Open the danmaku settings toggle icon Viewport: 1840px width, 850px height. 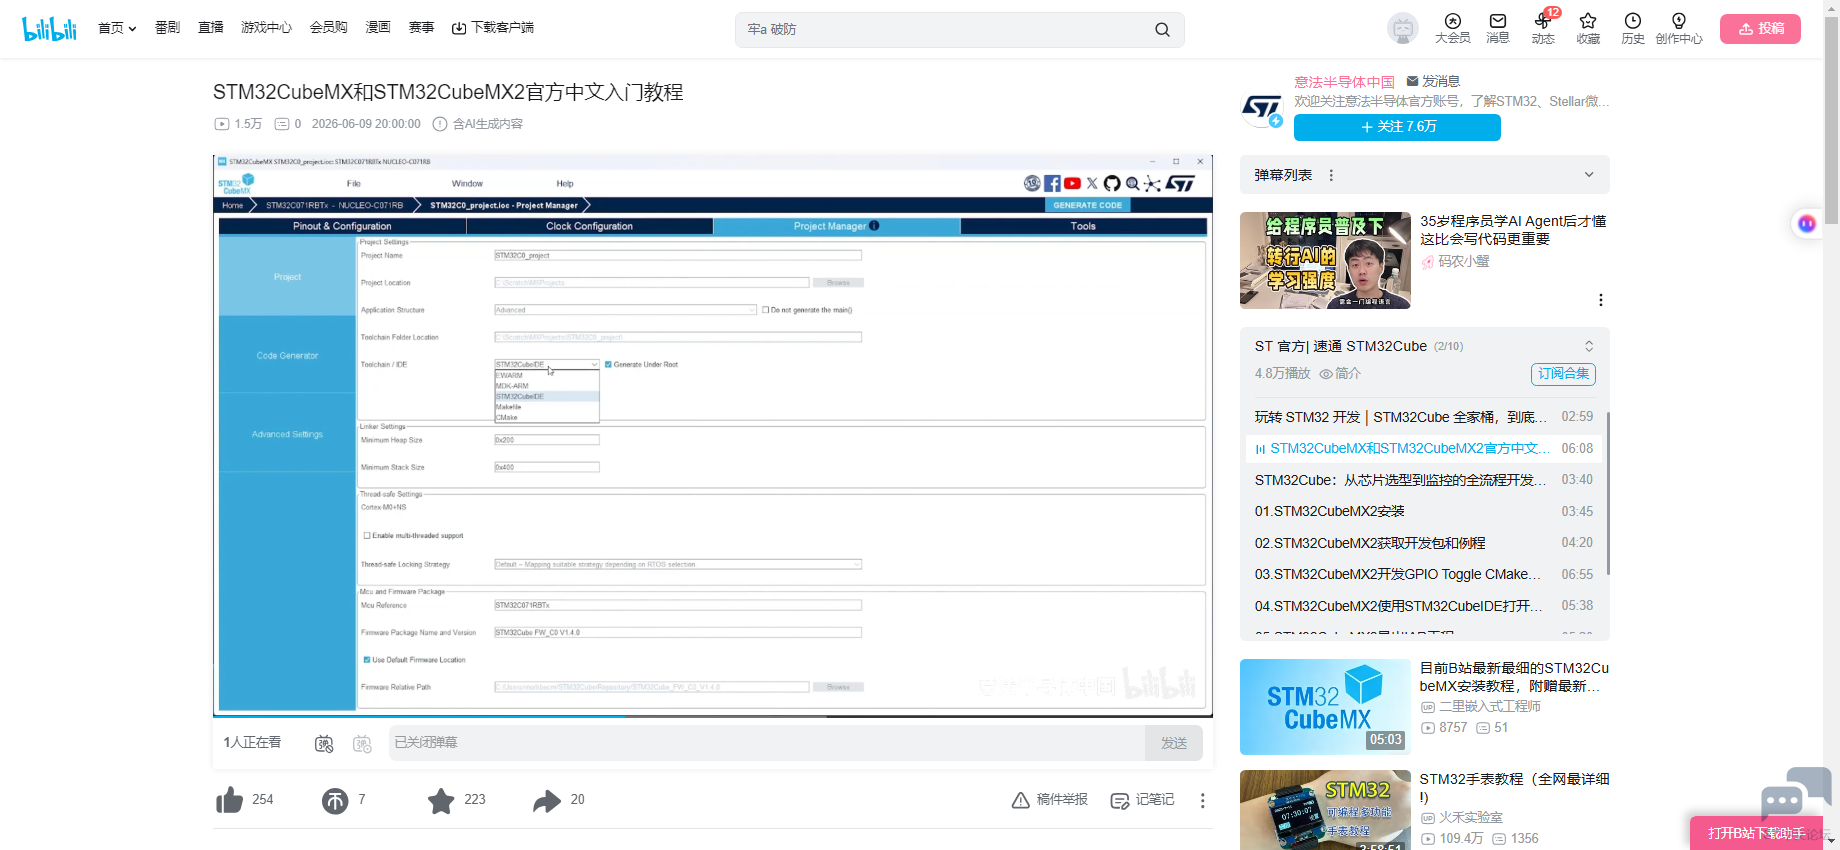(x=362, y=743)
